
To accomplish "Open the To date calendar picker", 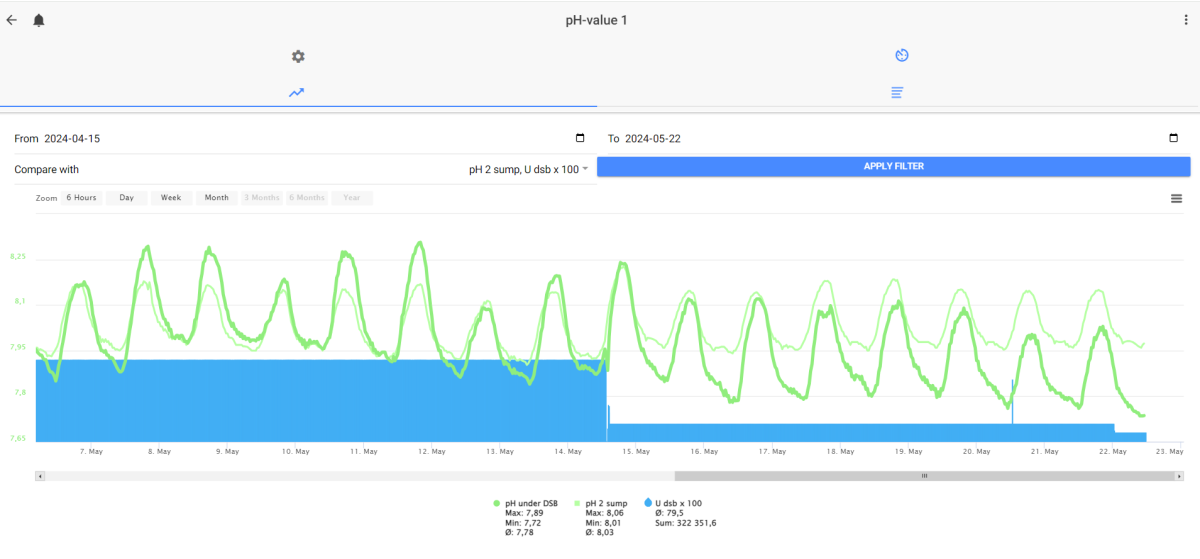I will pos(1173,138).
